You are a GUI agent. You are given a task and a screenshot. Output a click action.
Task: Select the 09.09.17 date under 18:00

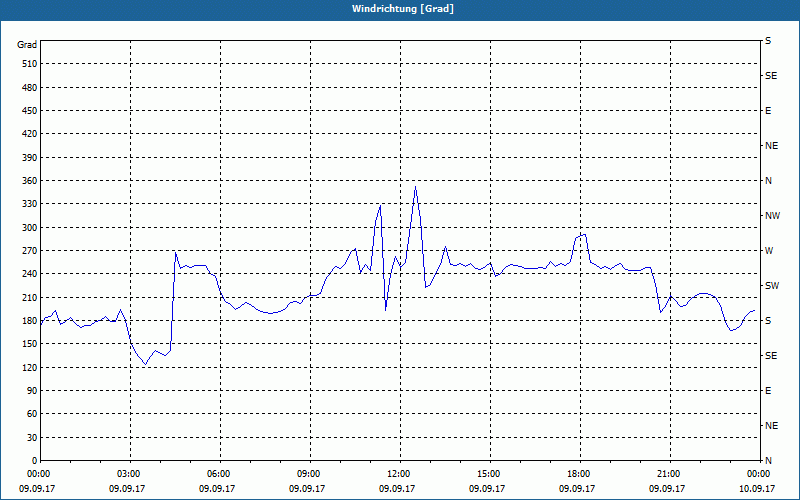(577, 489)
